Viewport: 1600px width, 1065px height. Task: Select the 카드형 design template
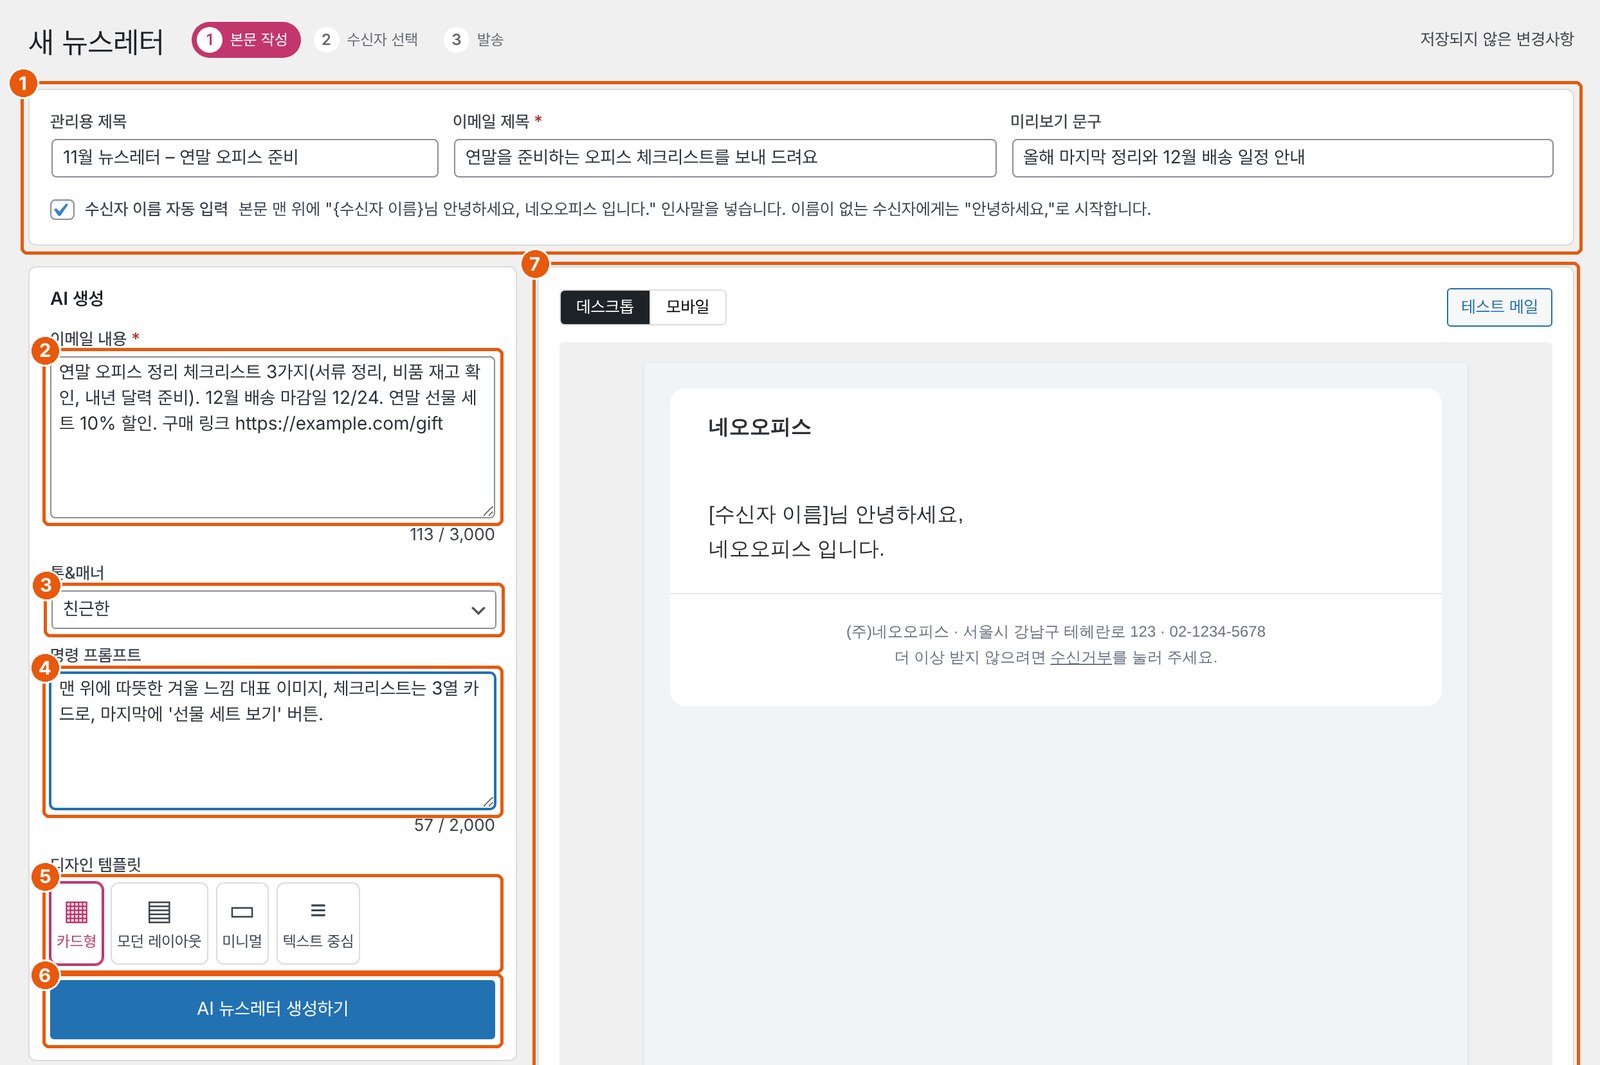pos(76,923)
